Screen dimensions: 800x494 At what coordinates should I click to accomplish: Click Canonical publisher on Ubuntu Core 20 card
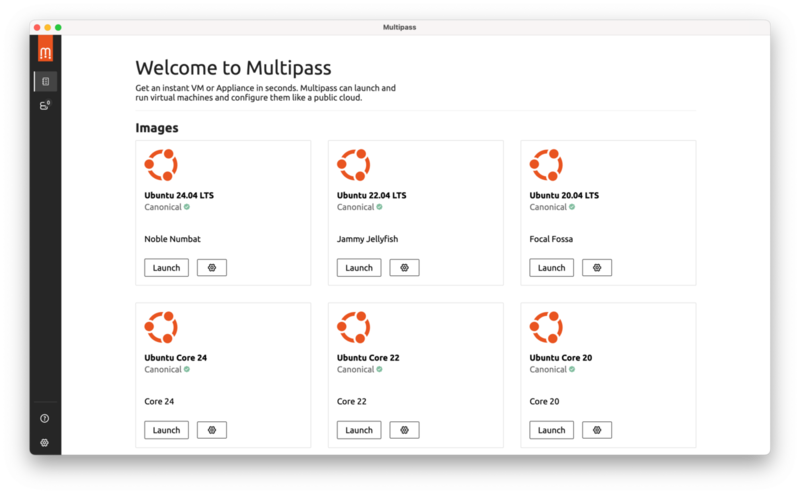[x=548, y=369]
